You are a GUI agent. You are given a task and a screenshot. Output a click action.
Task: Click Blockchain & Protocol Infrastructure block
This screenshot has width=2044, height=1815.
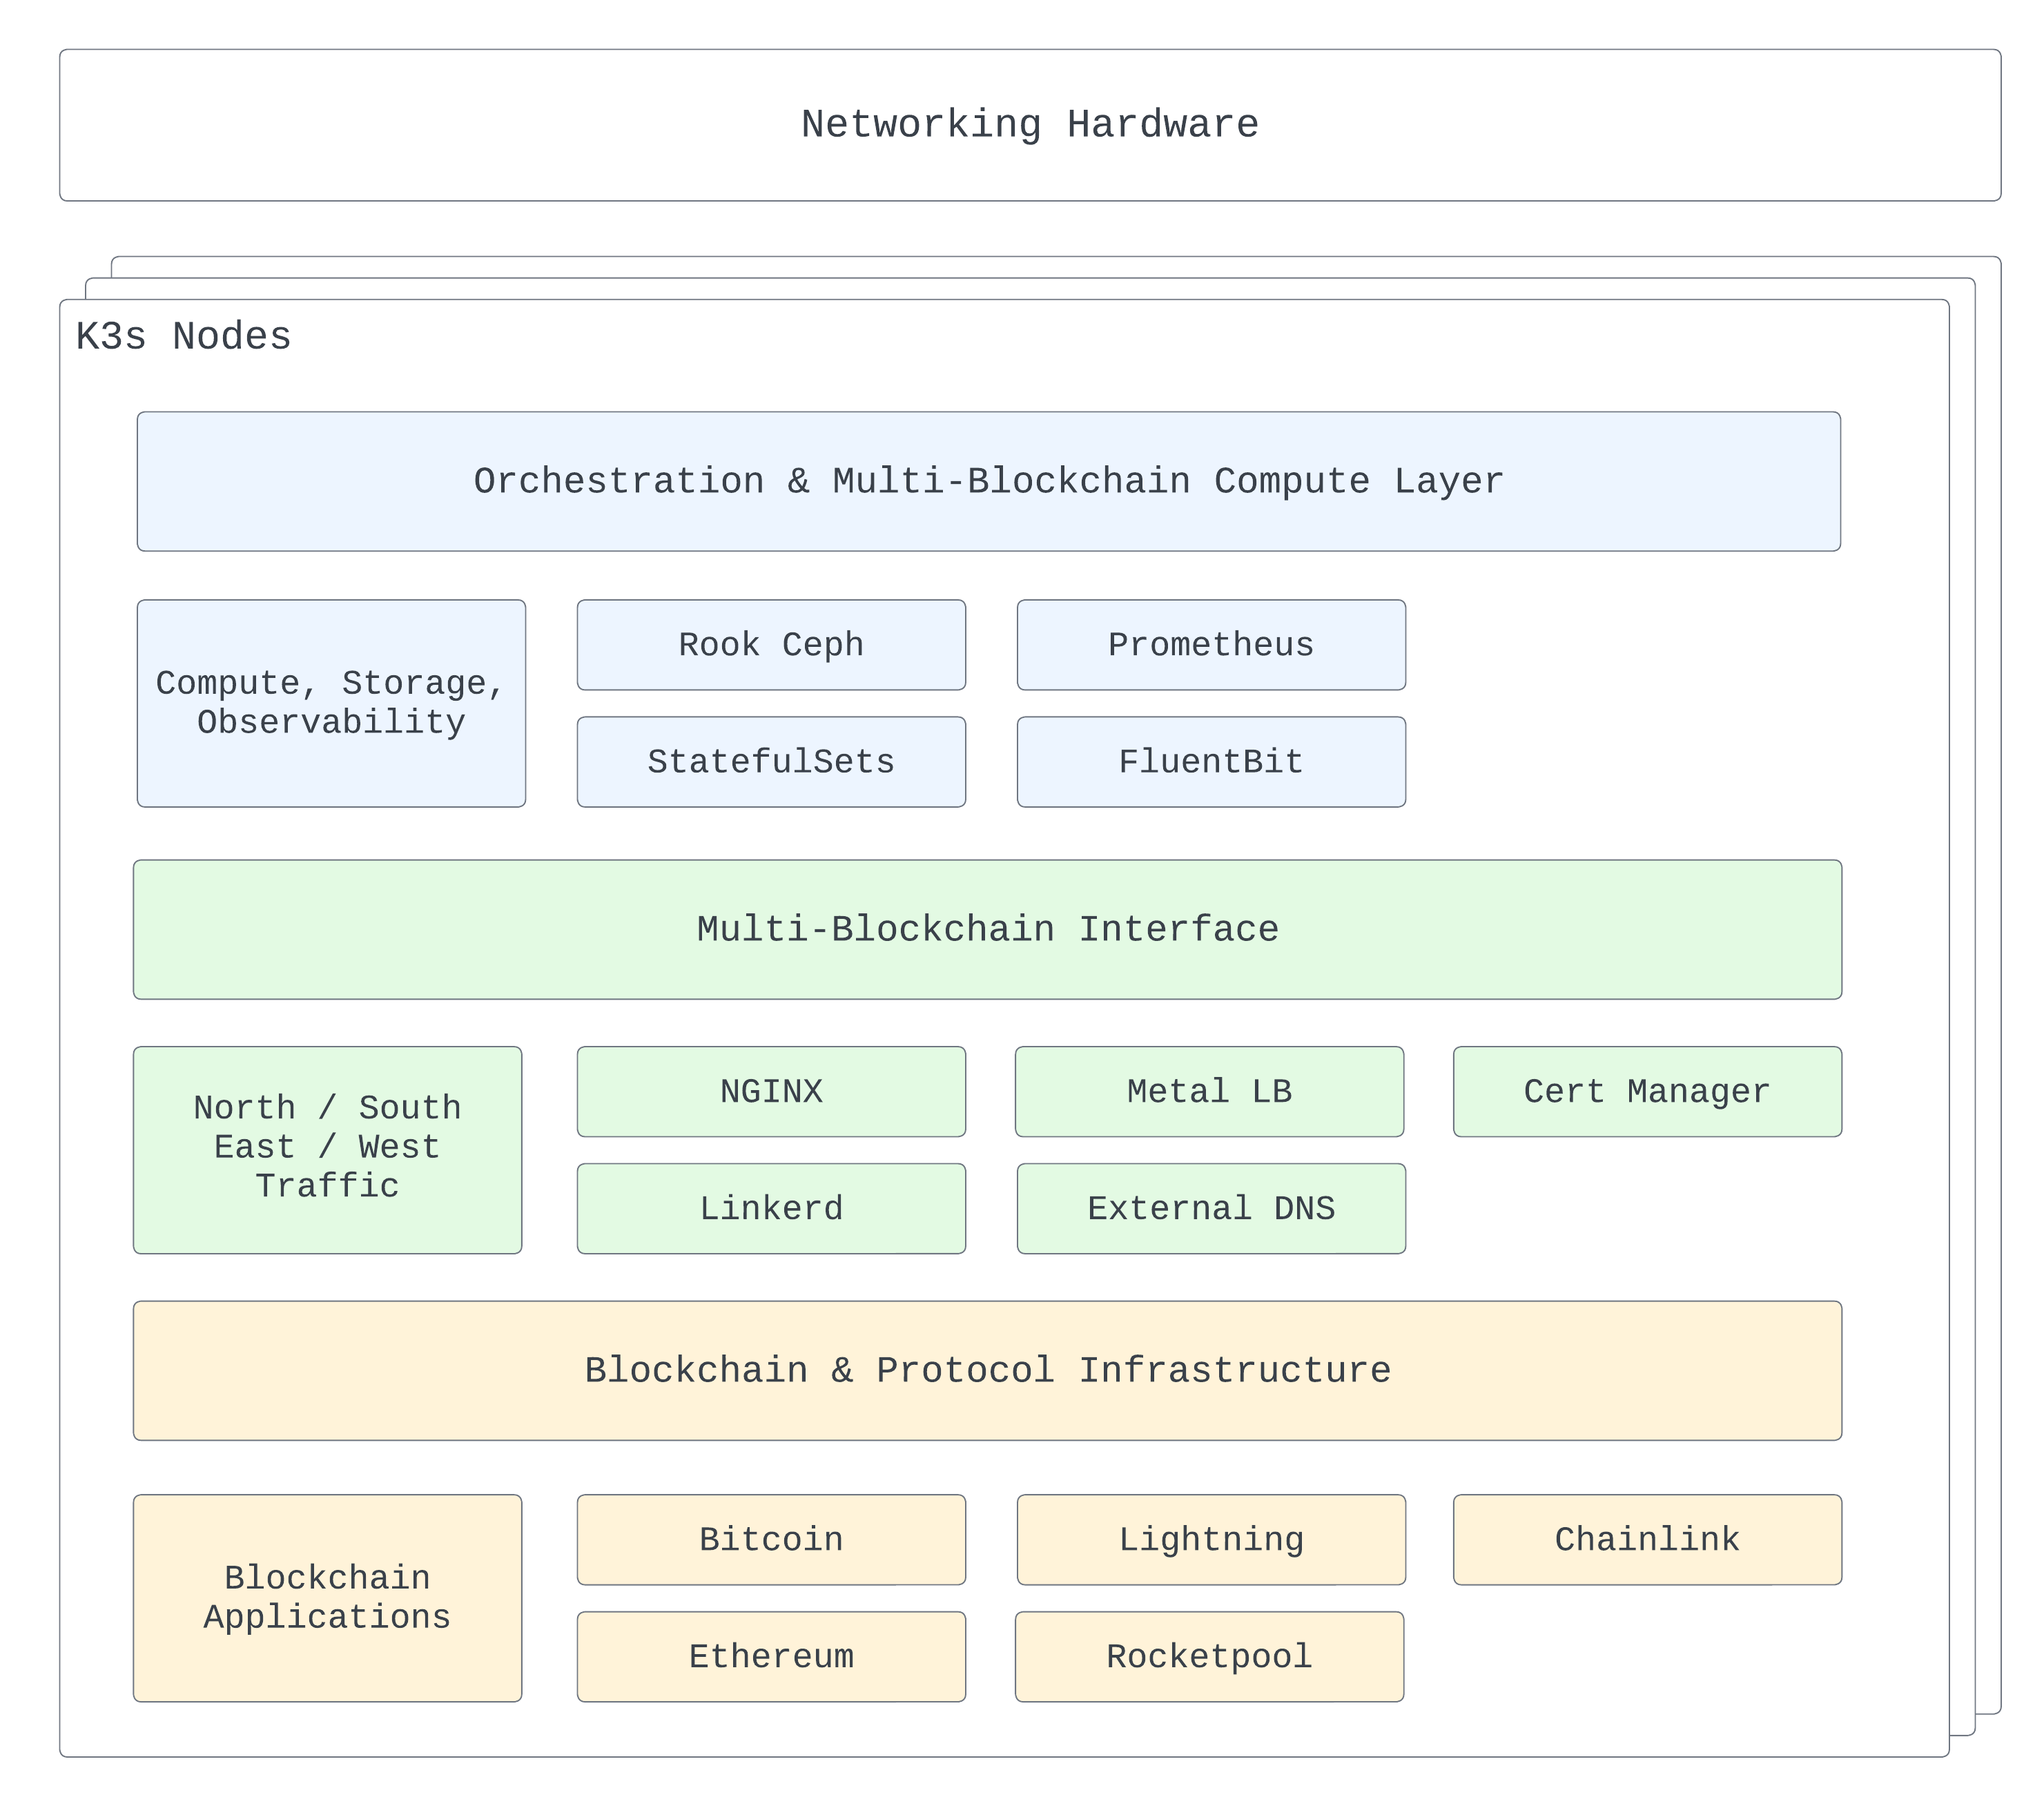987,1370
